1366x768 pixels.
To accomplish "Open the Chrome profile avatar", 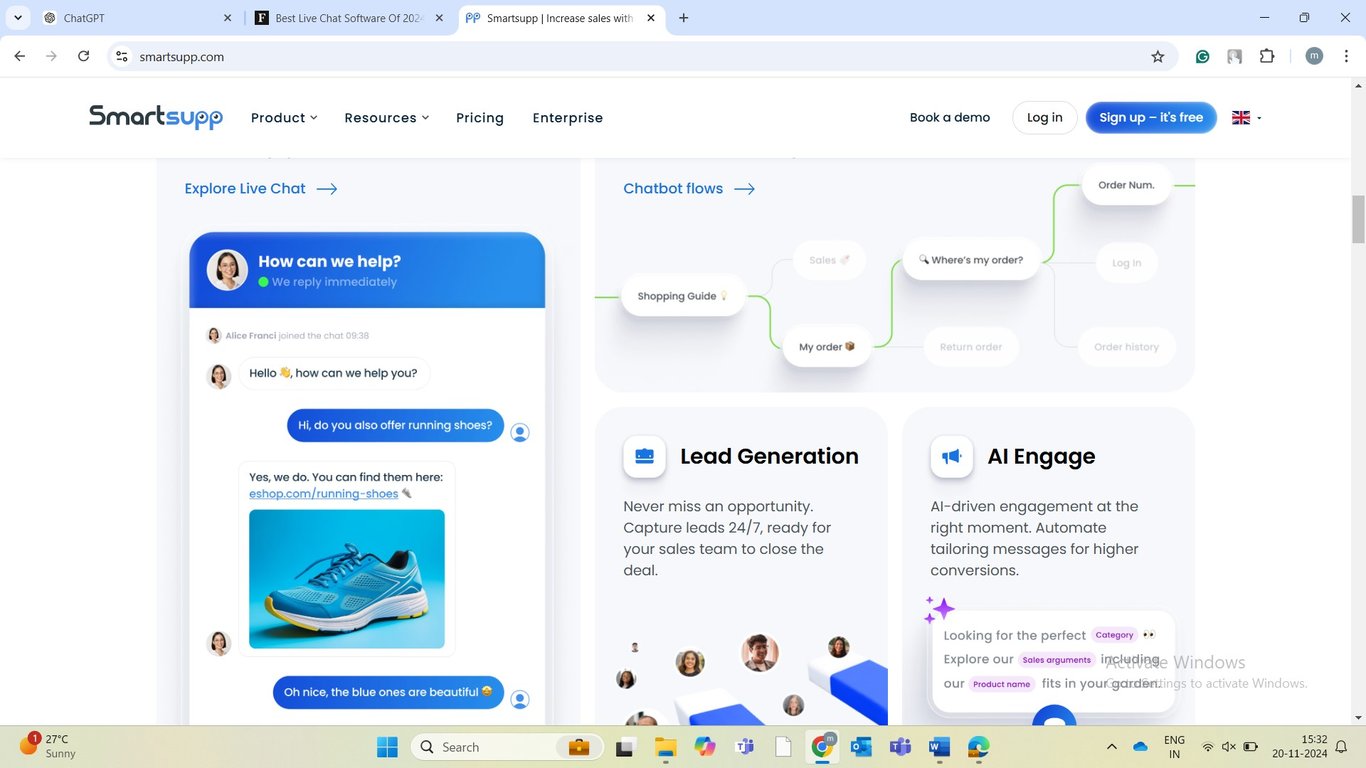I will click(1313, 56).
